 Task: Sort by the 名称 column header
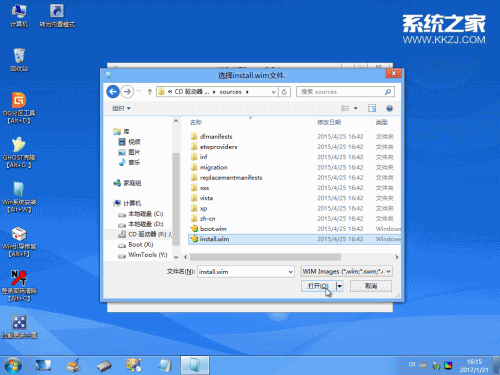click(196, 122)
